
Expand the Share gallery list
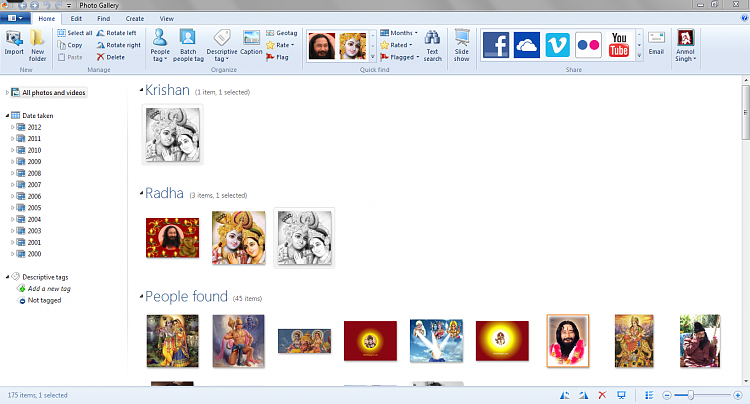[639, 56]
